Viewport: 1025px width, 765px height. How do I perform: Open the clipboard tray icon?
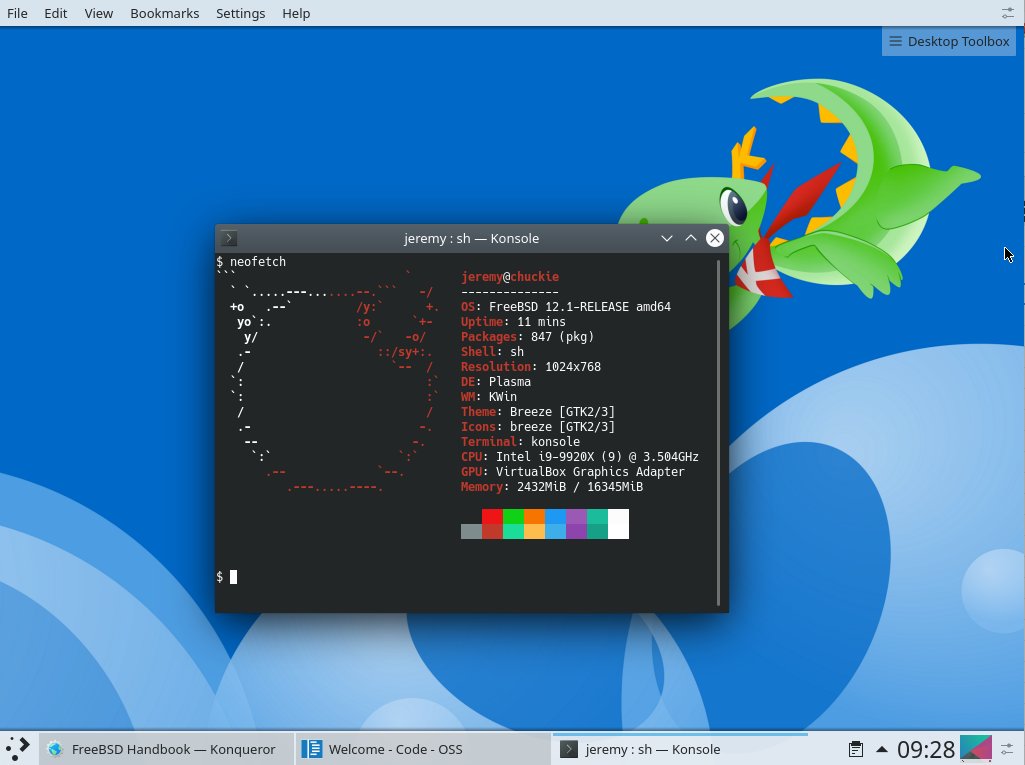(855, 749)
